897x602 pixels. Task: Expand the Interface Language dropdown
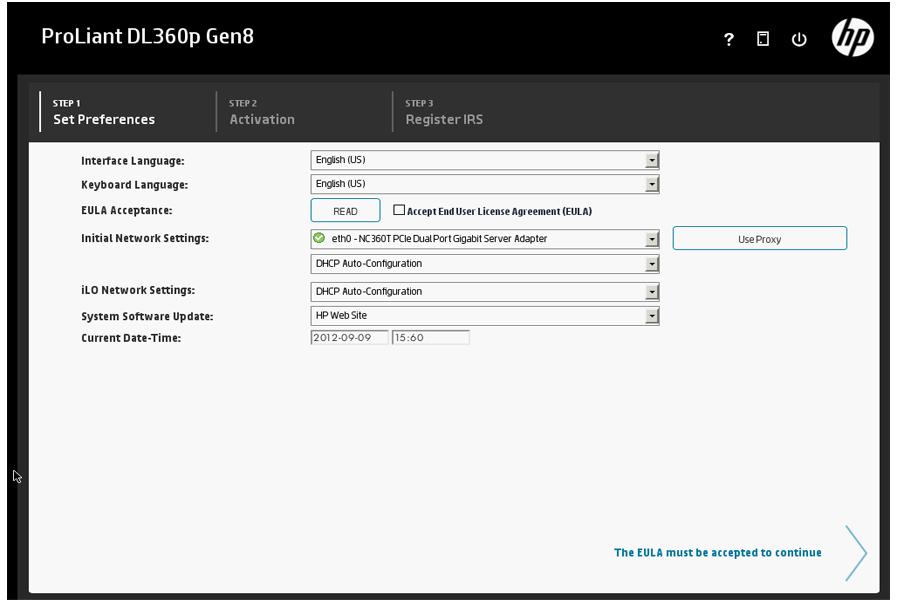click(651, 160)
